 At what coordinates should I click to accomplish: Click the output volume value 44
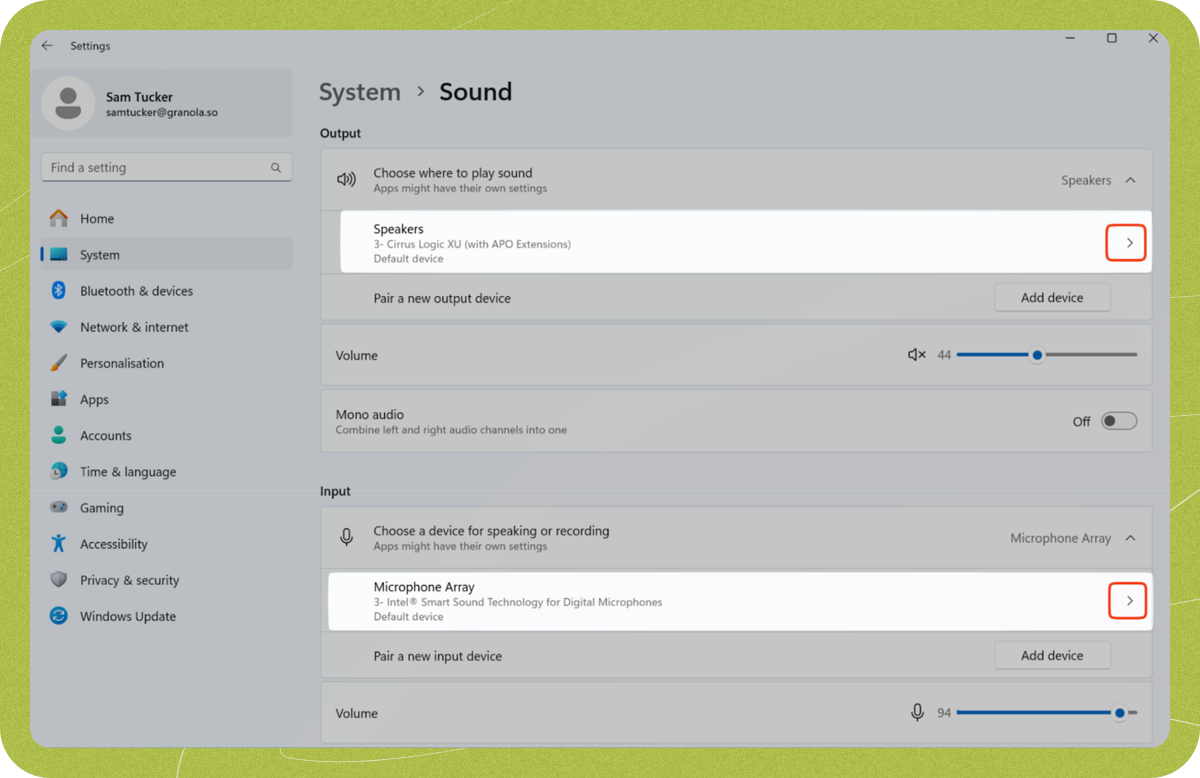coord(944,355)
